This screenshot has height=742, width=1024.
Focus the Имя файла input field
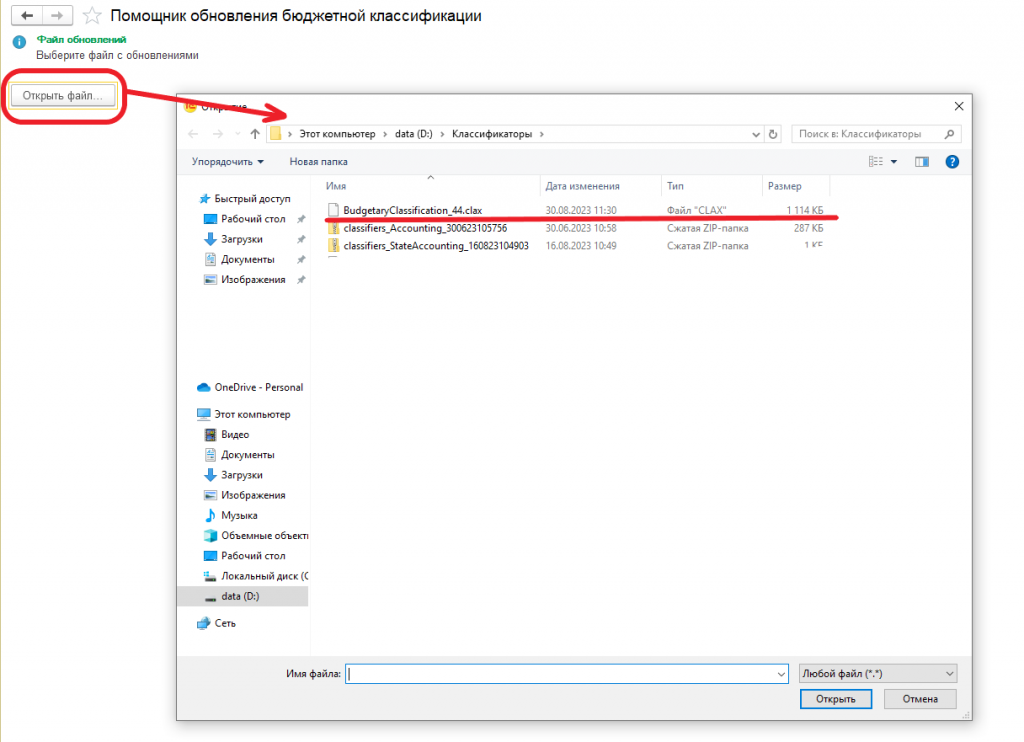567,673
